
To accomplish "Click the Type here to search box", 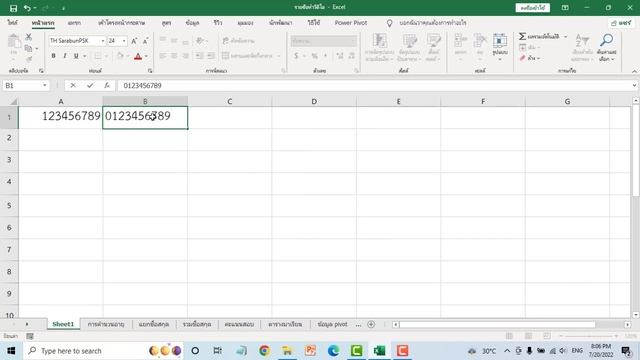I will [x=103, y=351].
